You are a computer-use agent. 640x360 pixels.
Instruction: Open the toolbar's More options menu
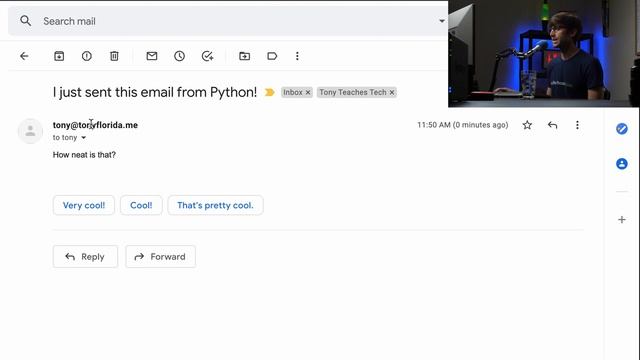point(297,56)
